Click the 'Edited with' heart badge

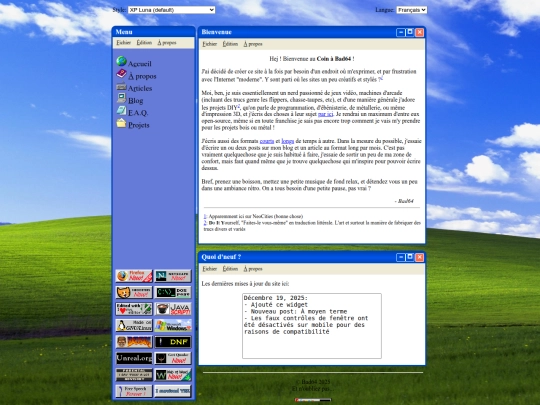(x=134, y=309)
